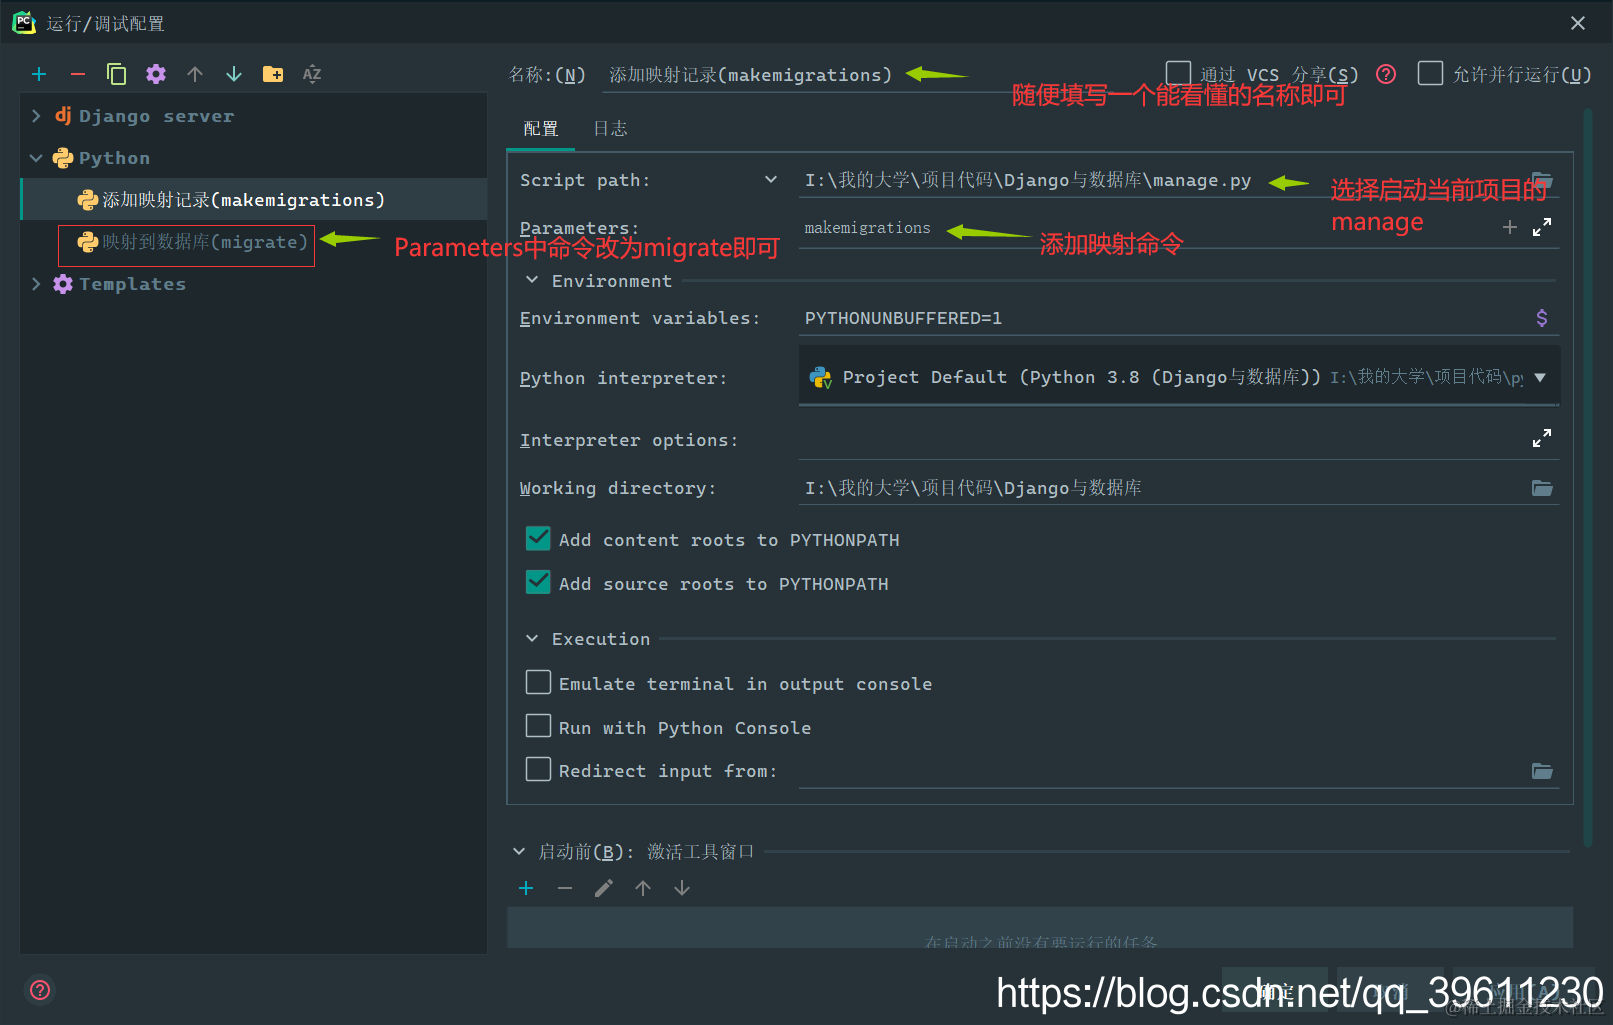Uncheck Add source roots to PYTHONPATH
The width and height of the screenshot is (1613, 1025).
pos(538,582)
